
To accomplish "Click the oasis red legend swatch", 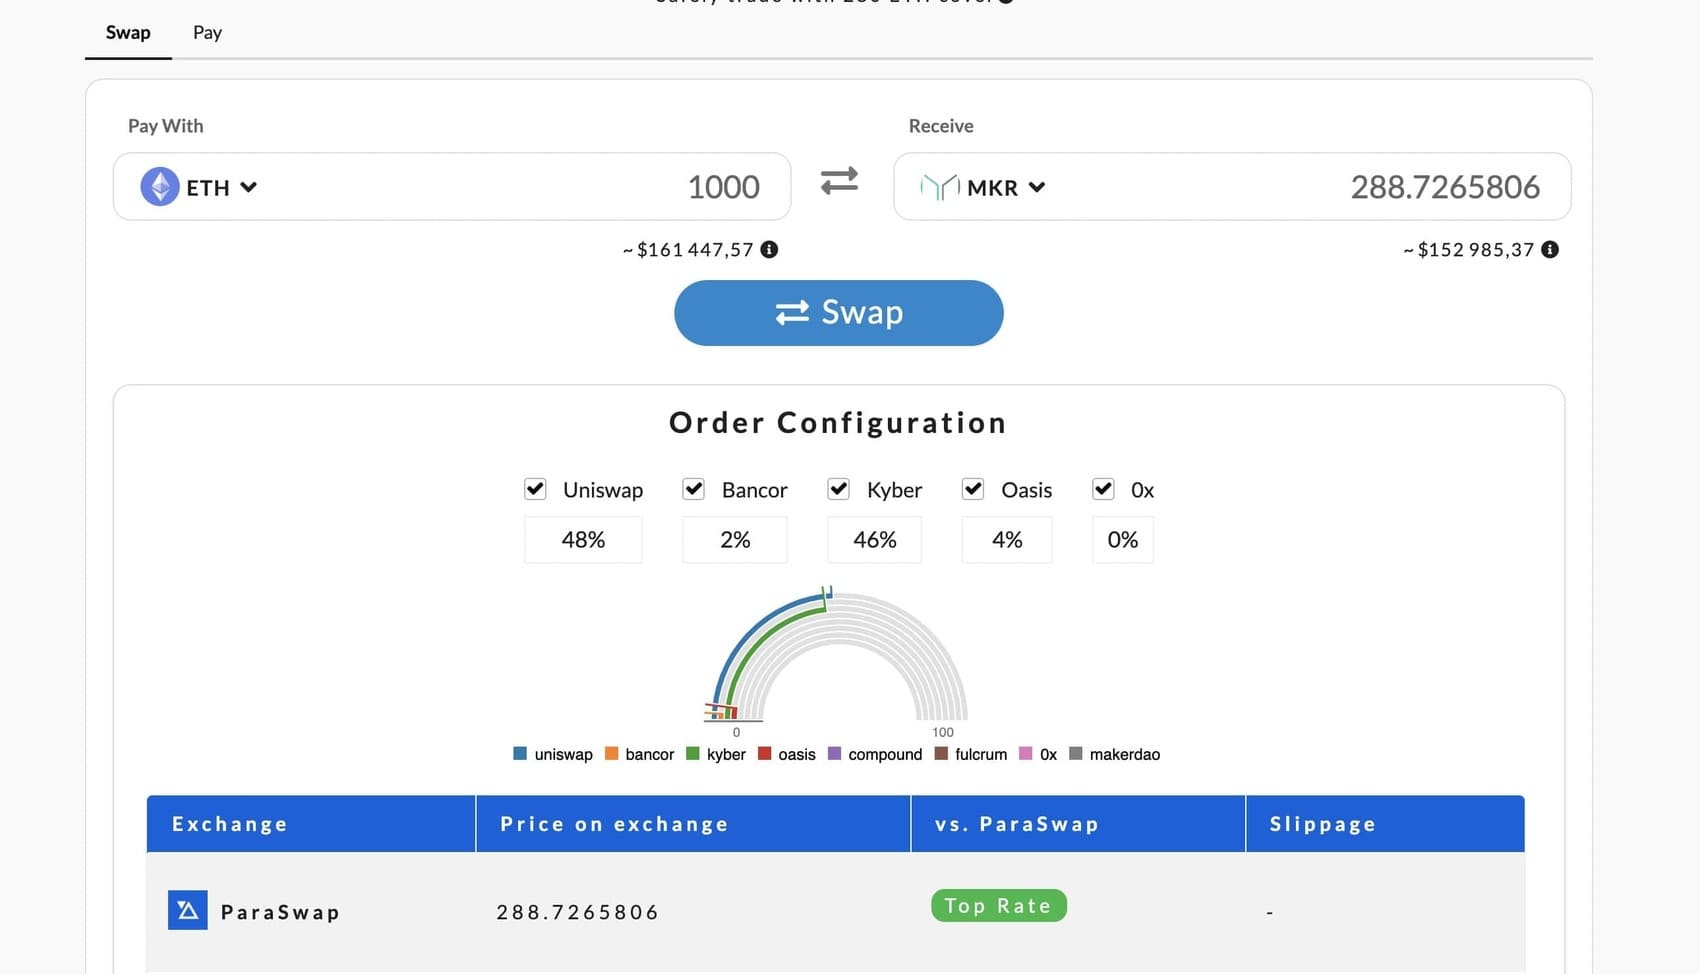I will [x=764, y=754].
